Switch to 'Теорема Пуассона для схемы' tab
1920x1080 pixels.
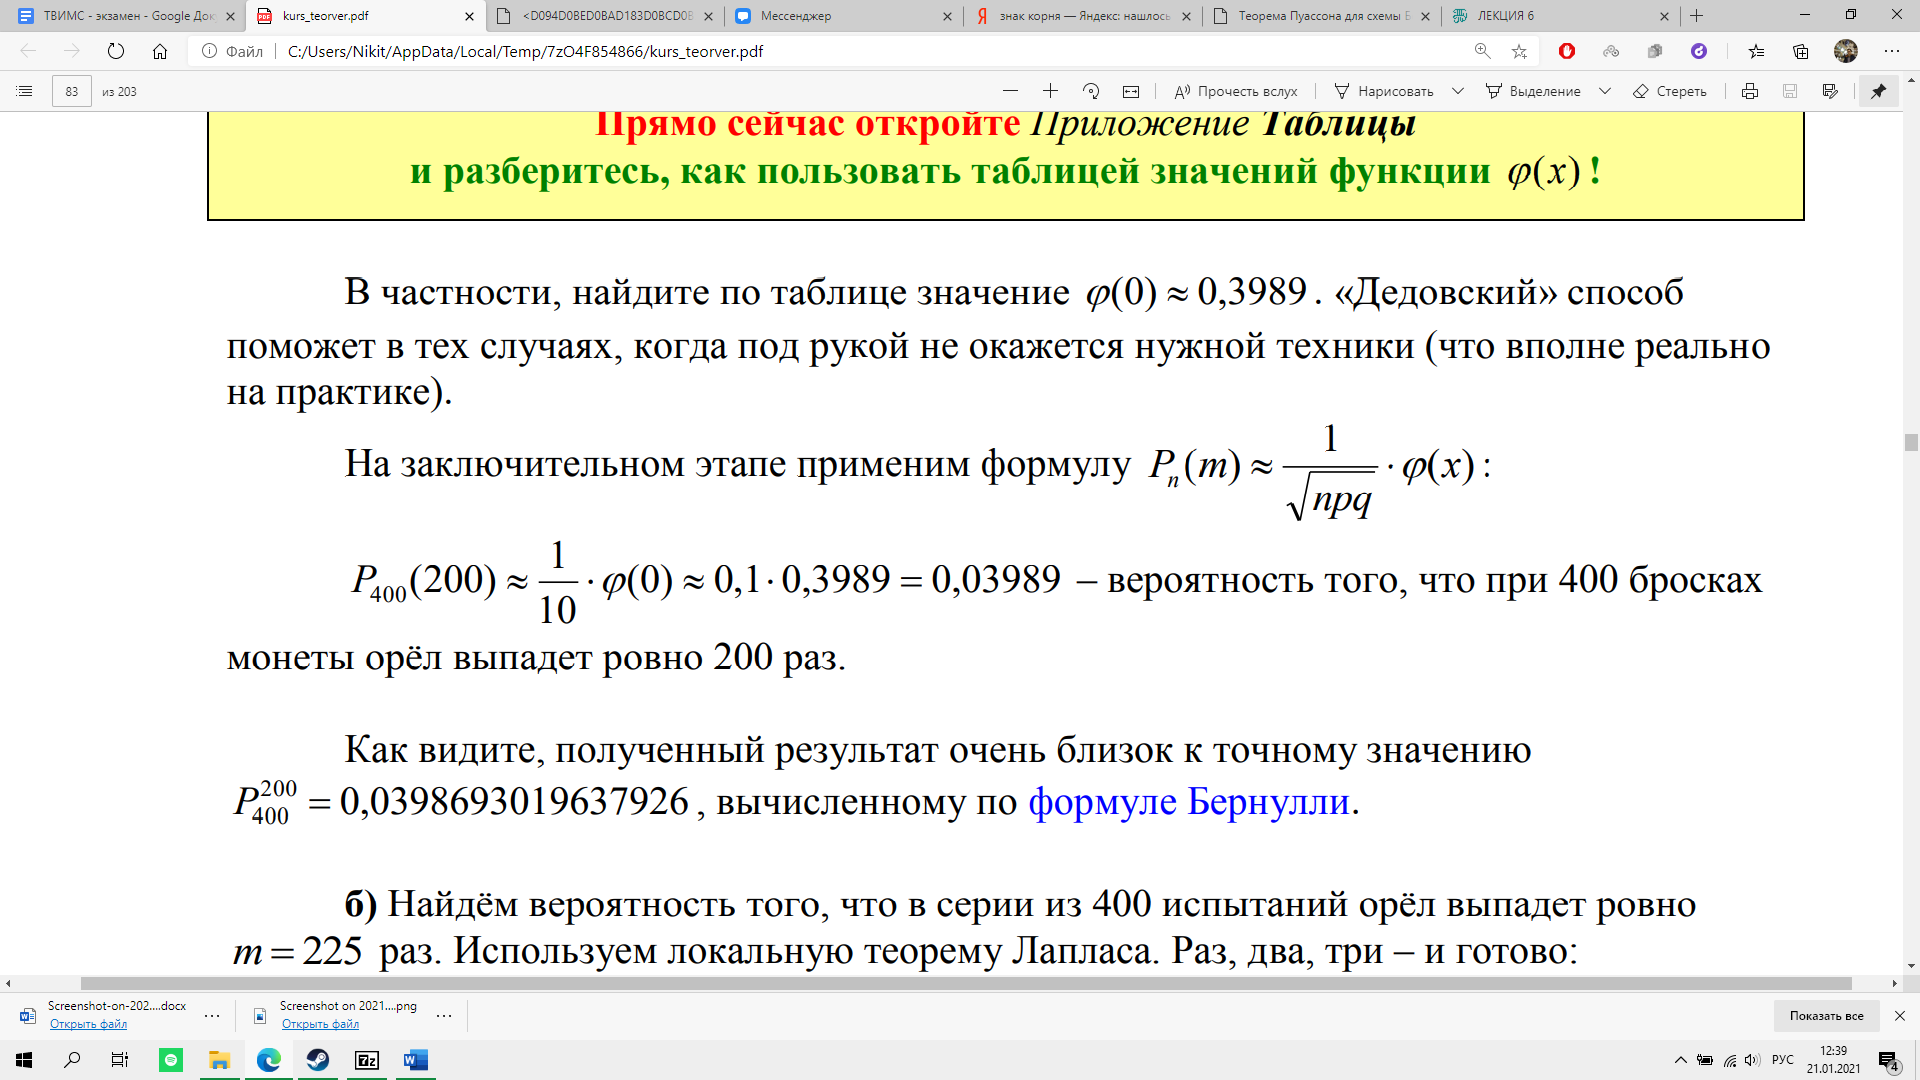click(x=1322, y=16)
